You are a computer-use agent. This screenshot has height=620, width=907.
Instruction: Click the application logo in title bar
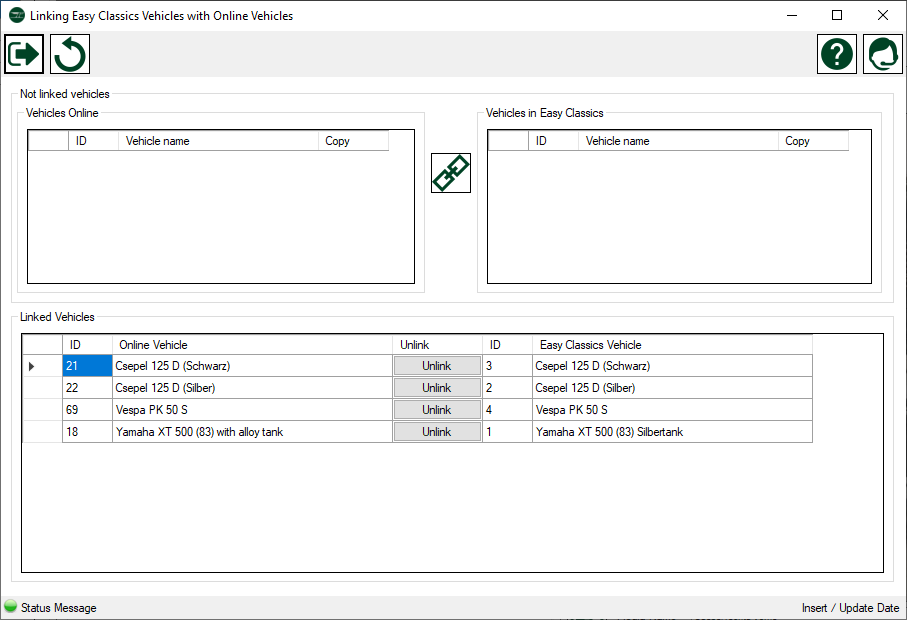click(x=17, y=16)
